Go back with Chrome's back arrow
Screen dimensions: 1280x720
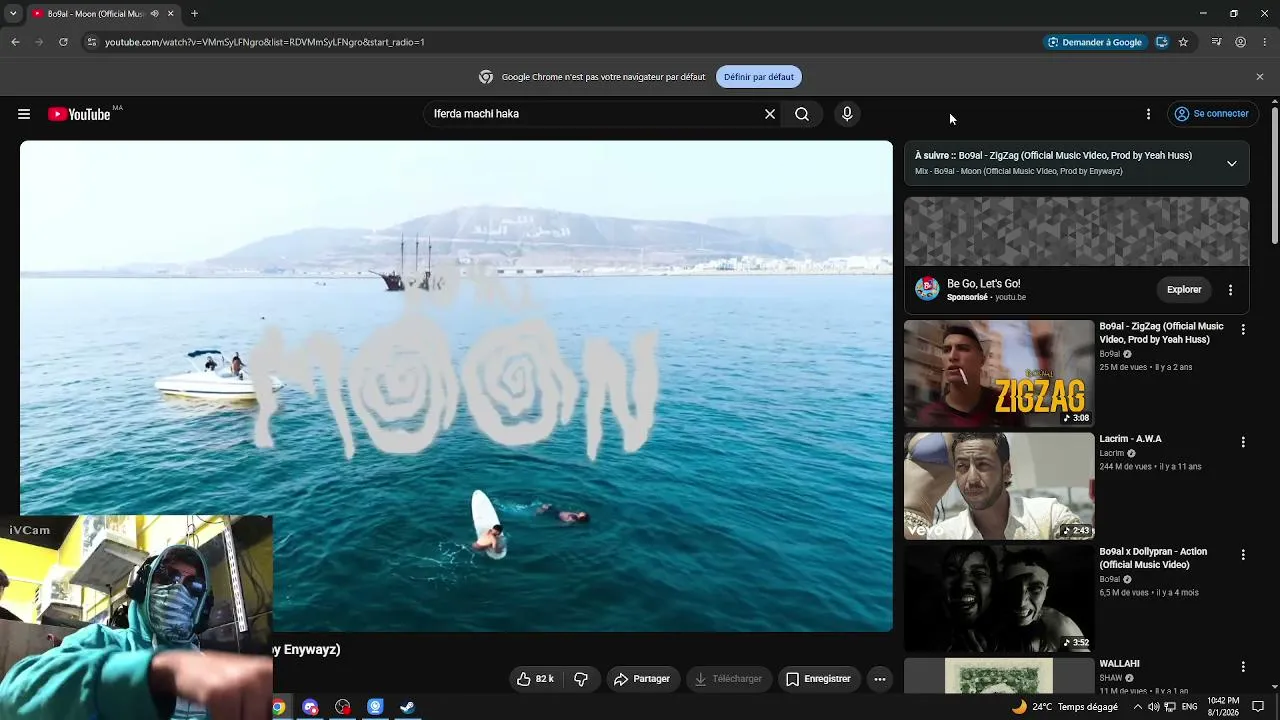pos(15,42)
